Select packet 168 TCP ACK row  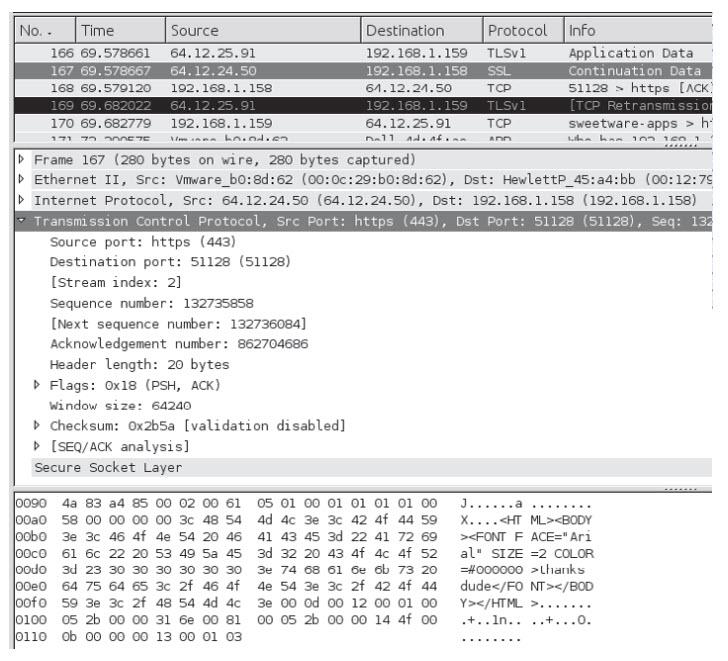pyautogui.click(x=364, y=88)
